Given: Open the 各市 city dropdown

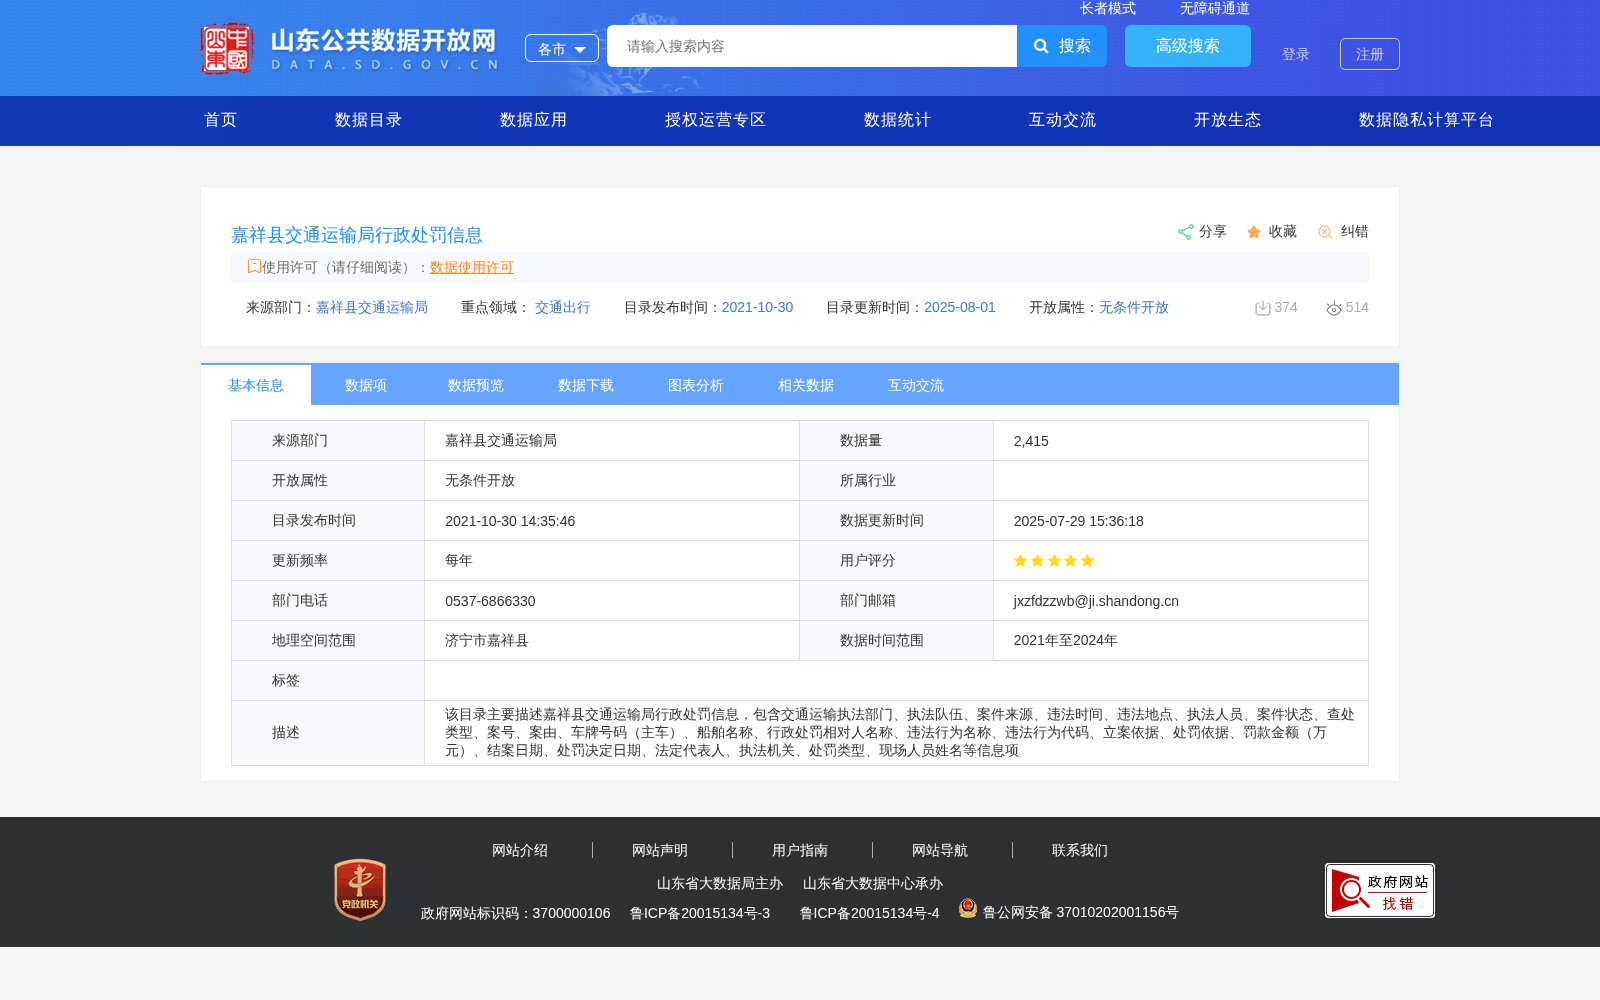Looking at the screenshot, I should coord(562,48).
